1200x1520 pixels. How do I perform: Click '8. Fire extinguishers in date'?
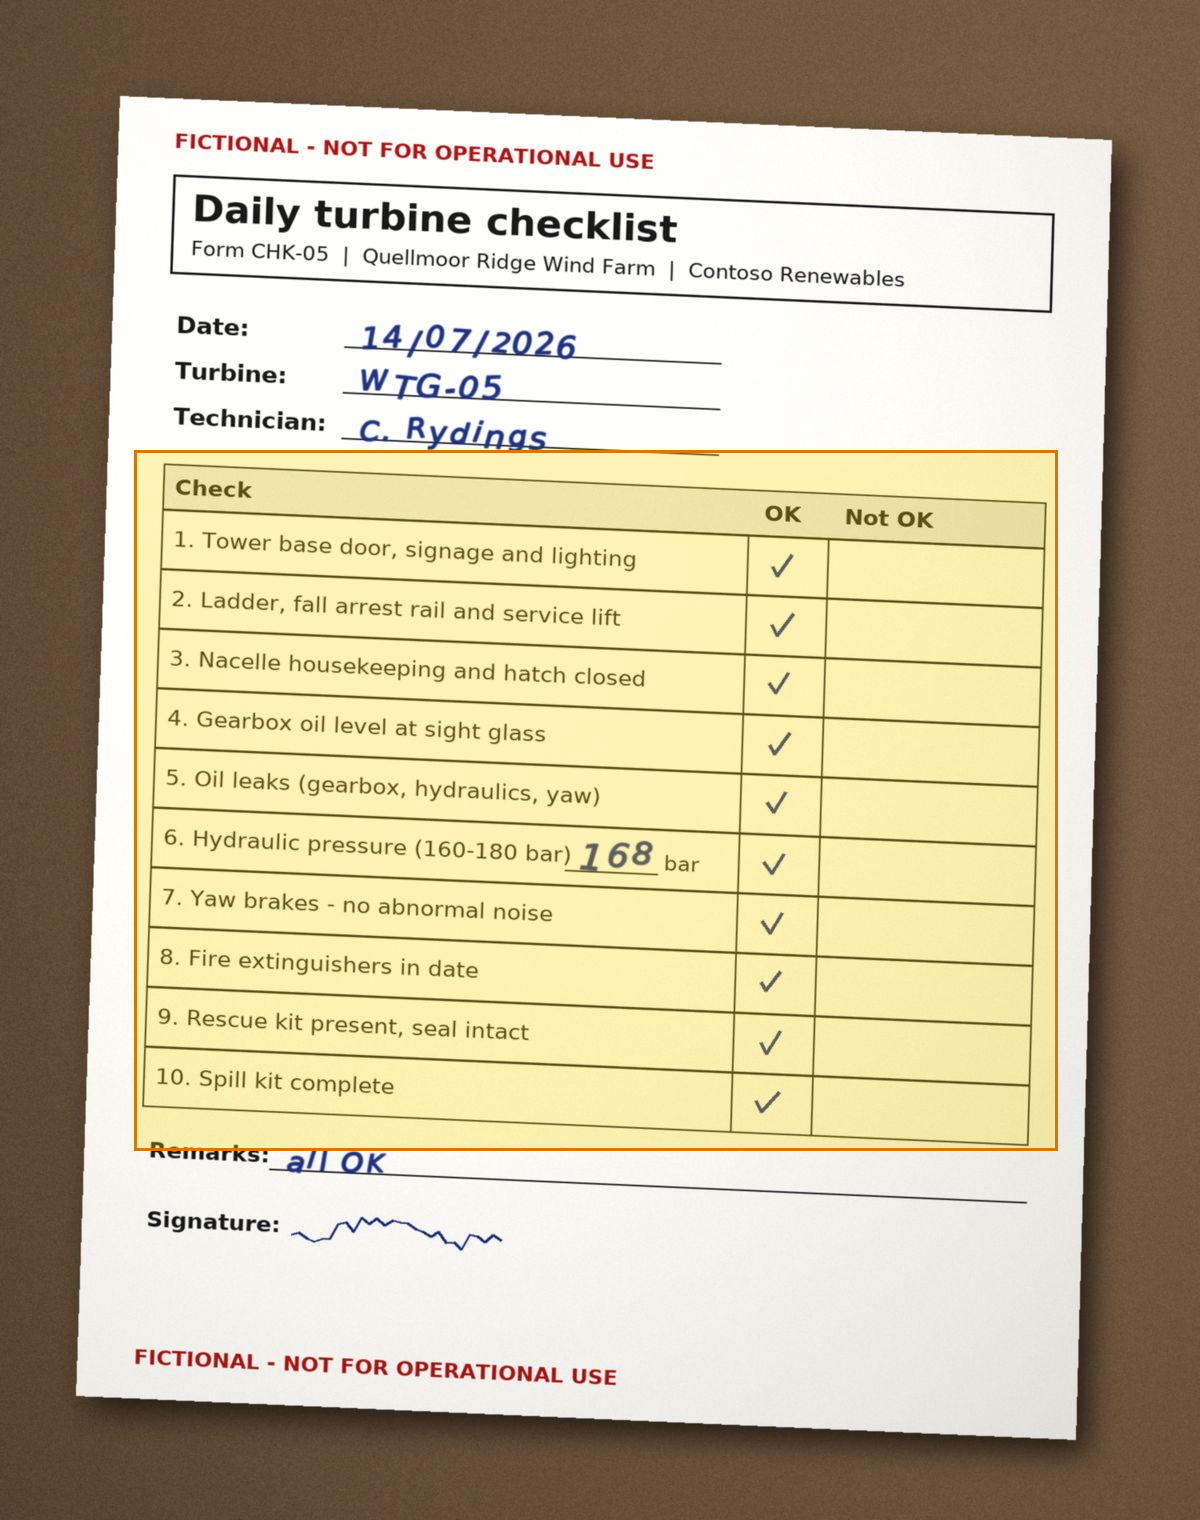pos(319,964)
